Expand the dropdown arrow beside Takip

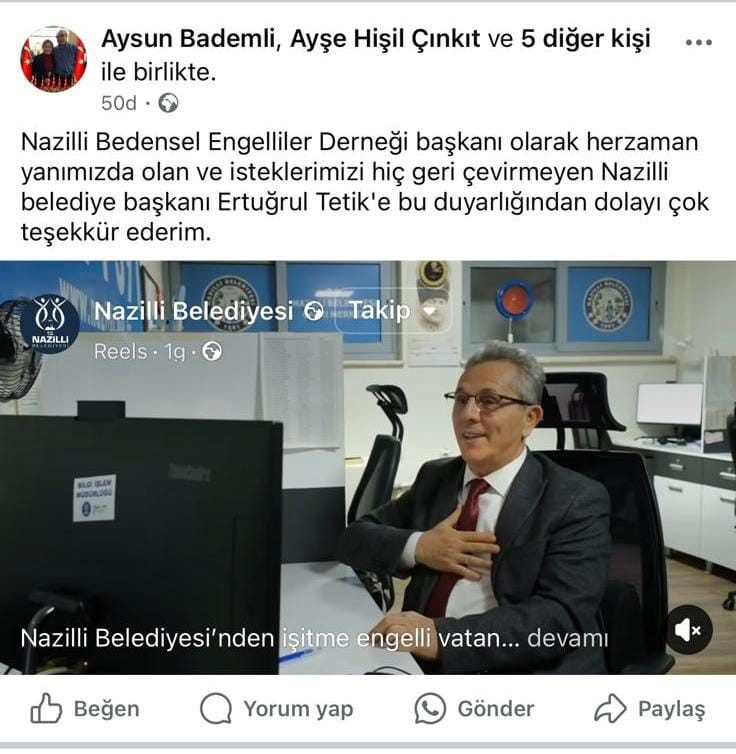(430, 312)
